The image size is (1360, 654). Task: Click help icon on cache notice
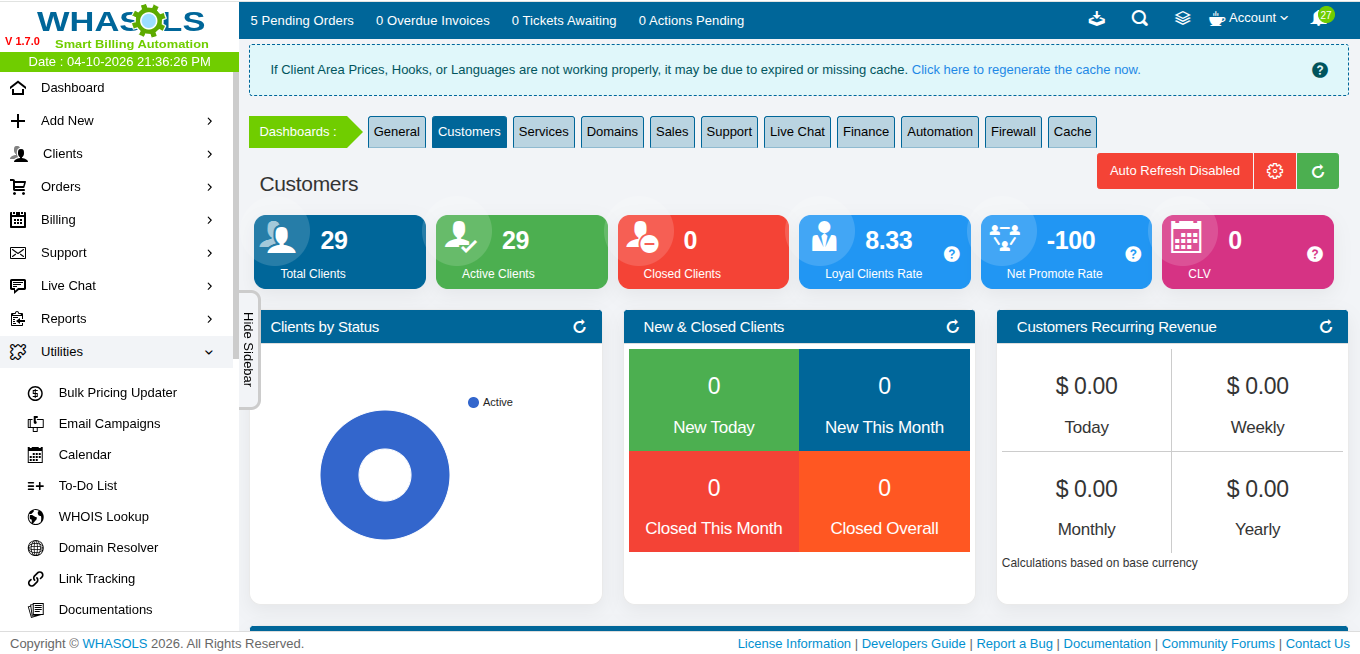pos(1319,70)
